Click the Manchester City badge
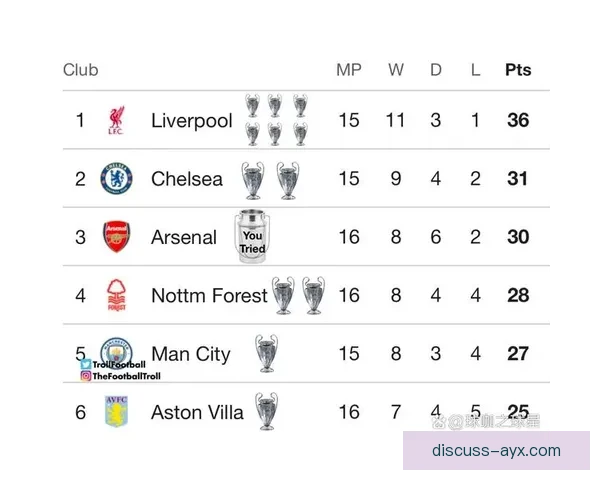Screen dimensions: 600x480 pyautogui.click(x=116, y=350)
